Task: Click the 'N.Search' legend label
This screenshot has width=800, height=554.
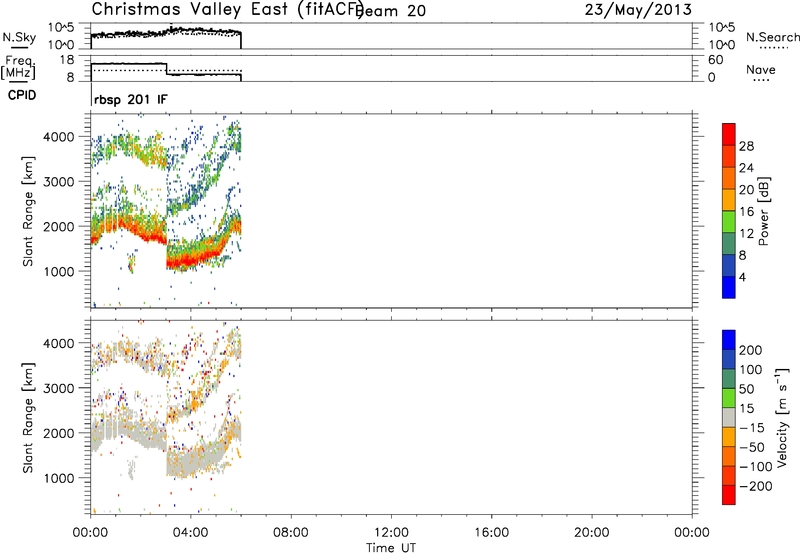Action: click(772, 37)
